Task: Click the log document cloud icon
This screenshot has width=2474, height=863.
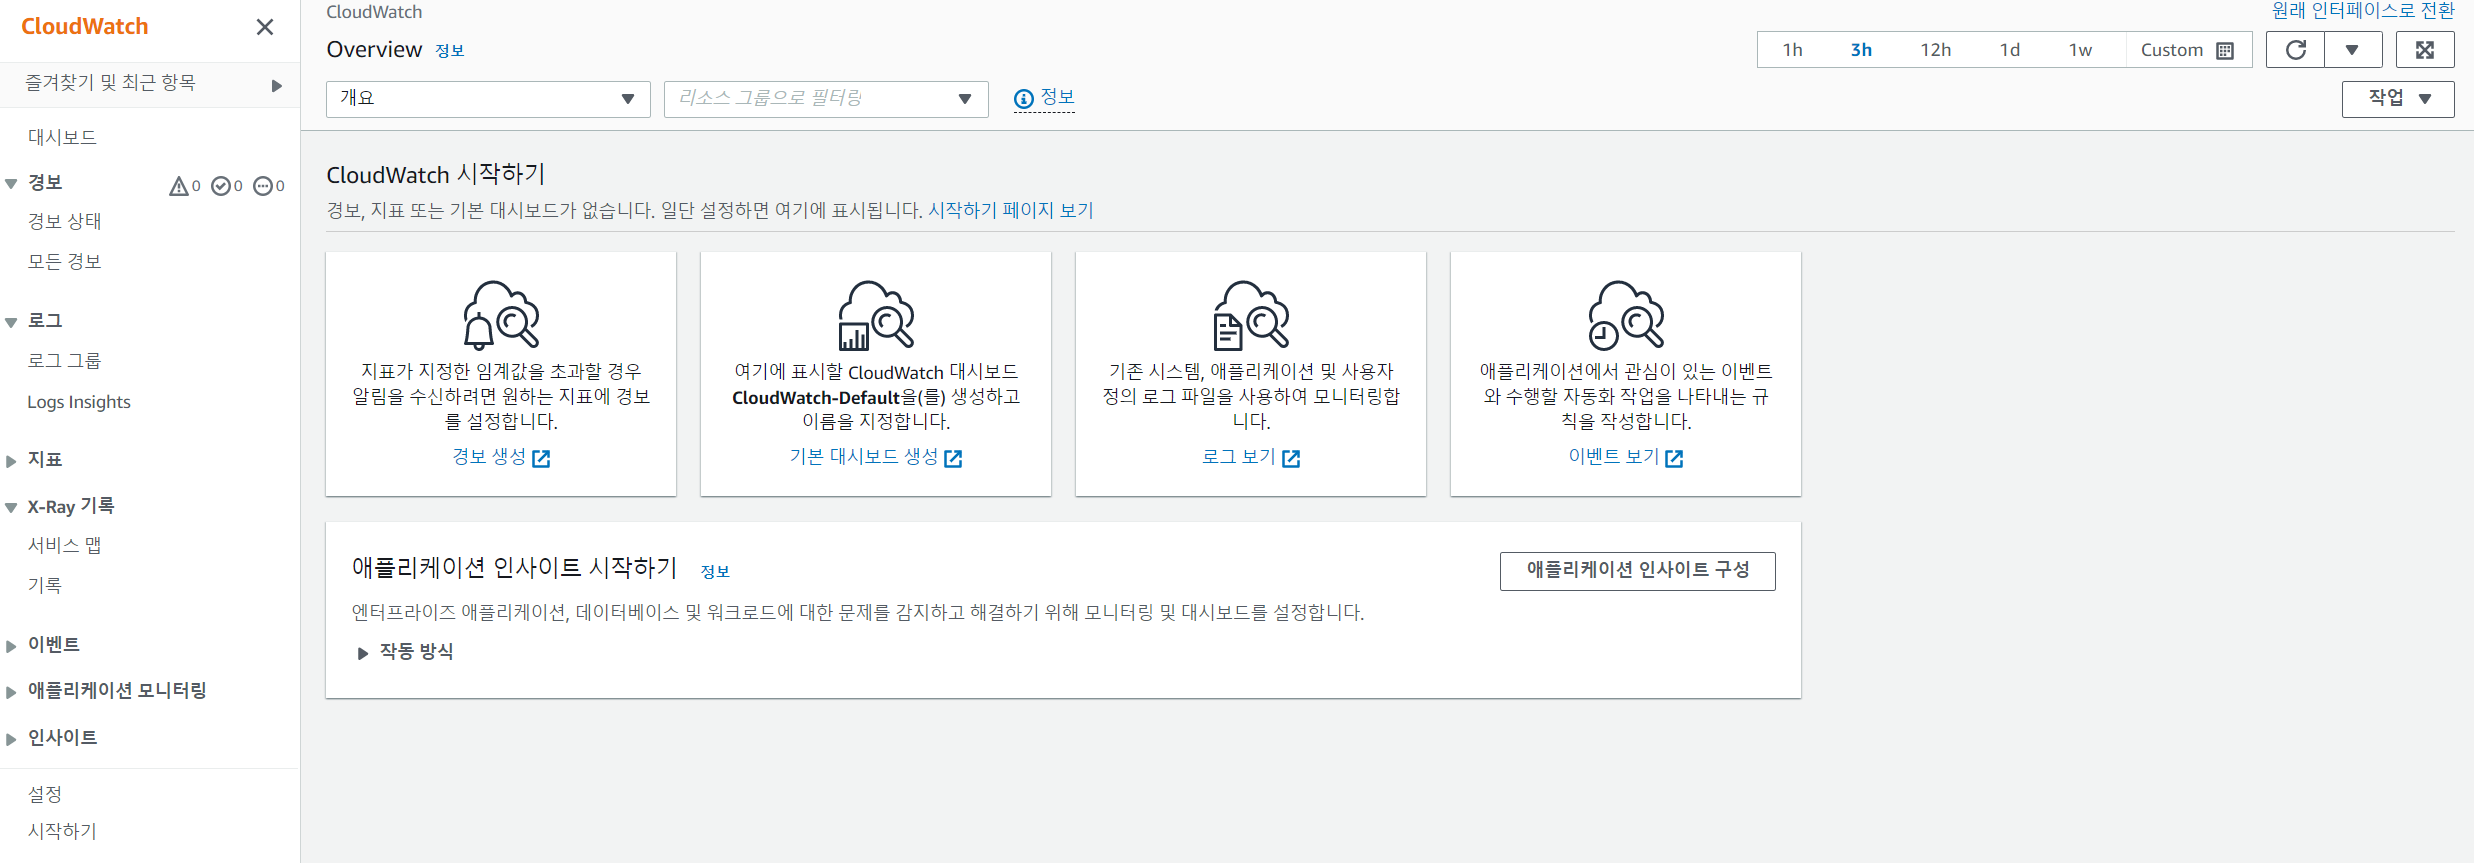Action: pyautogui.click(x=1251, y=315)
